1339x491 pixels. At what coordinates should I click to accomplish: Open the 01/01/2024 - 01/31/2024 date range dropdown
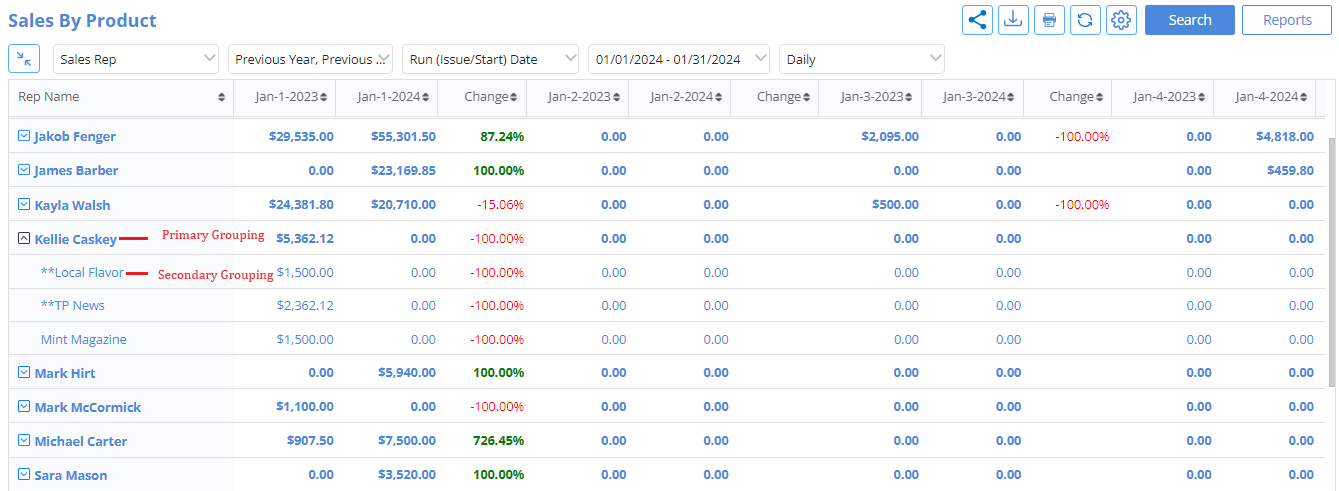pyautogui.click(x=679, y=59)
